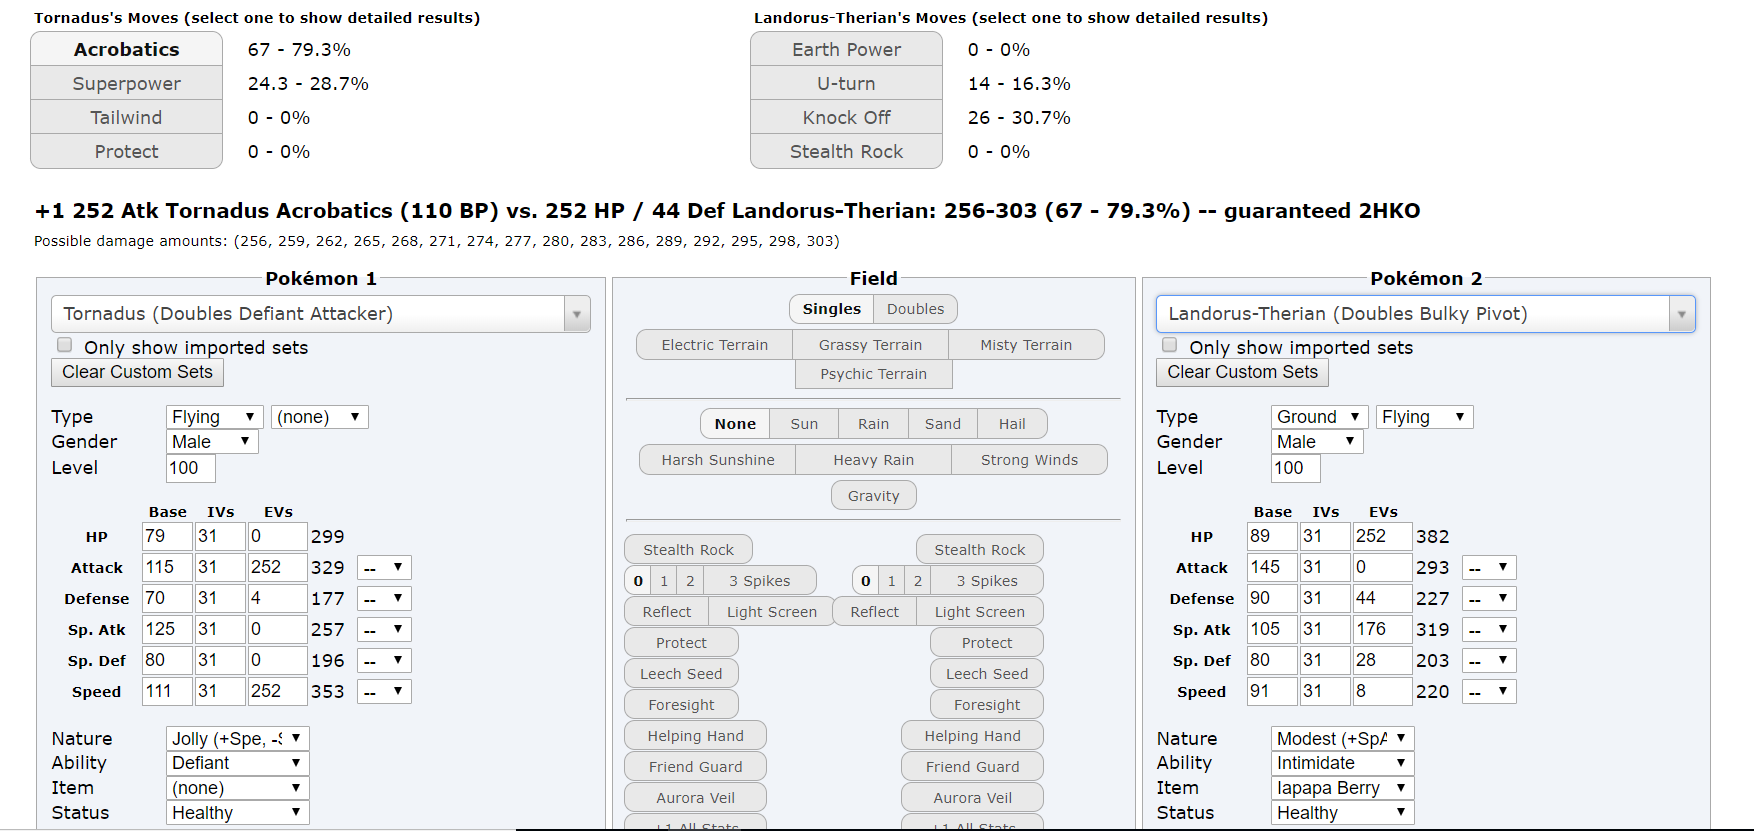Open Tornadus's primary type dropdown showing Flying

coord(215,417)
